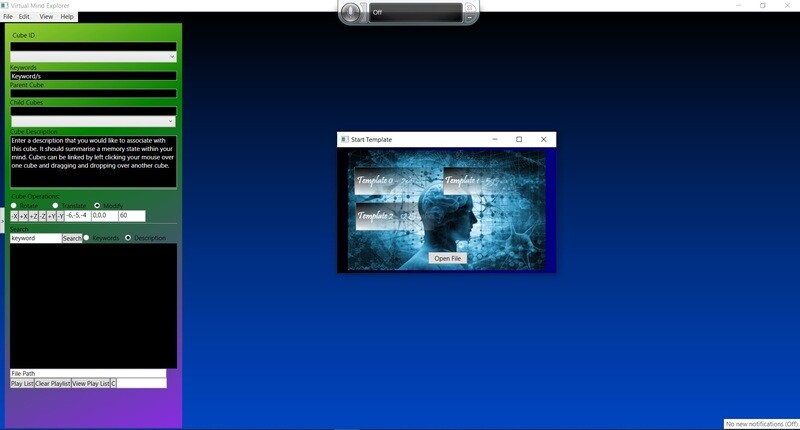Image resolution: width=800 pixels, height=430 pixels.
Task: Close the speech recognition bar
Action: click(x=469, y=7)
